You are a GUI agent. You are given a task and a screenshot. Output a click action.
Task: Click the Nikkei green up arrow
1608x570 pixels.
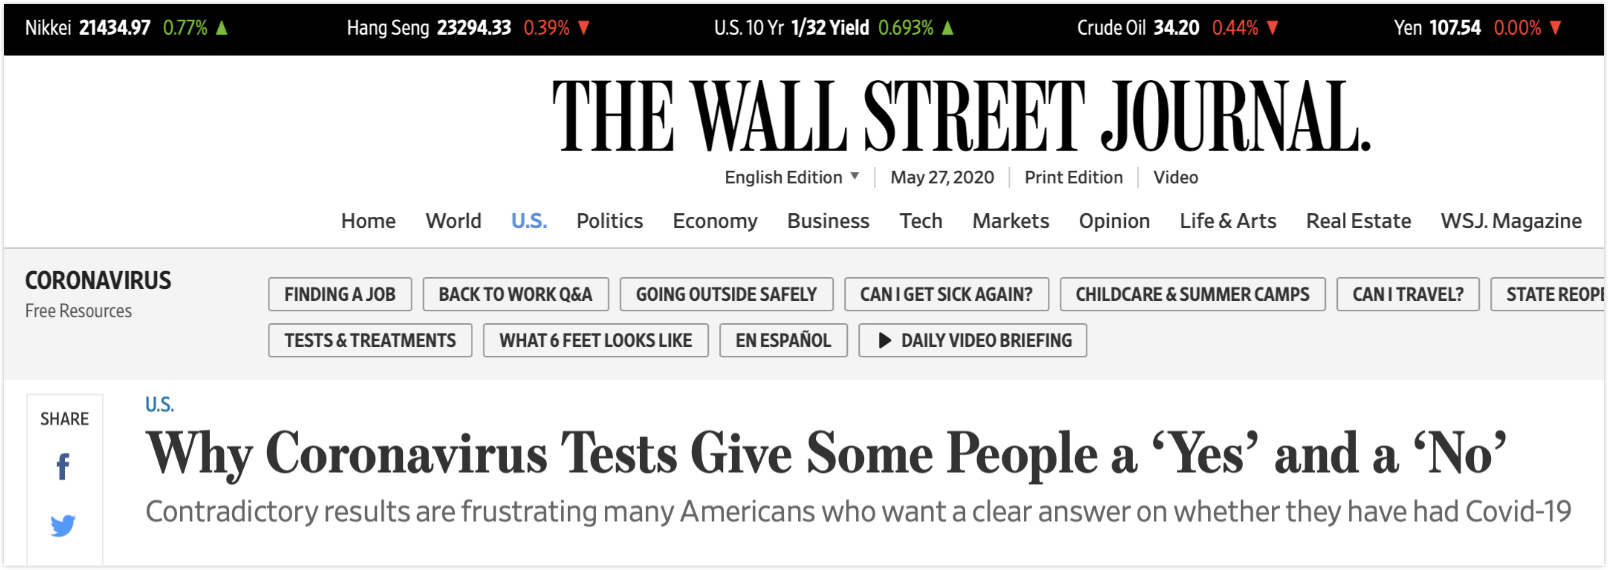point(222,28)
